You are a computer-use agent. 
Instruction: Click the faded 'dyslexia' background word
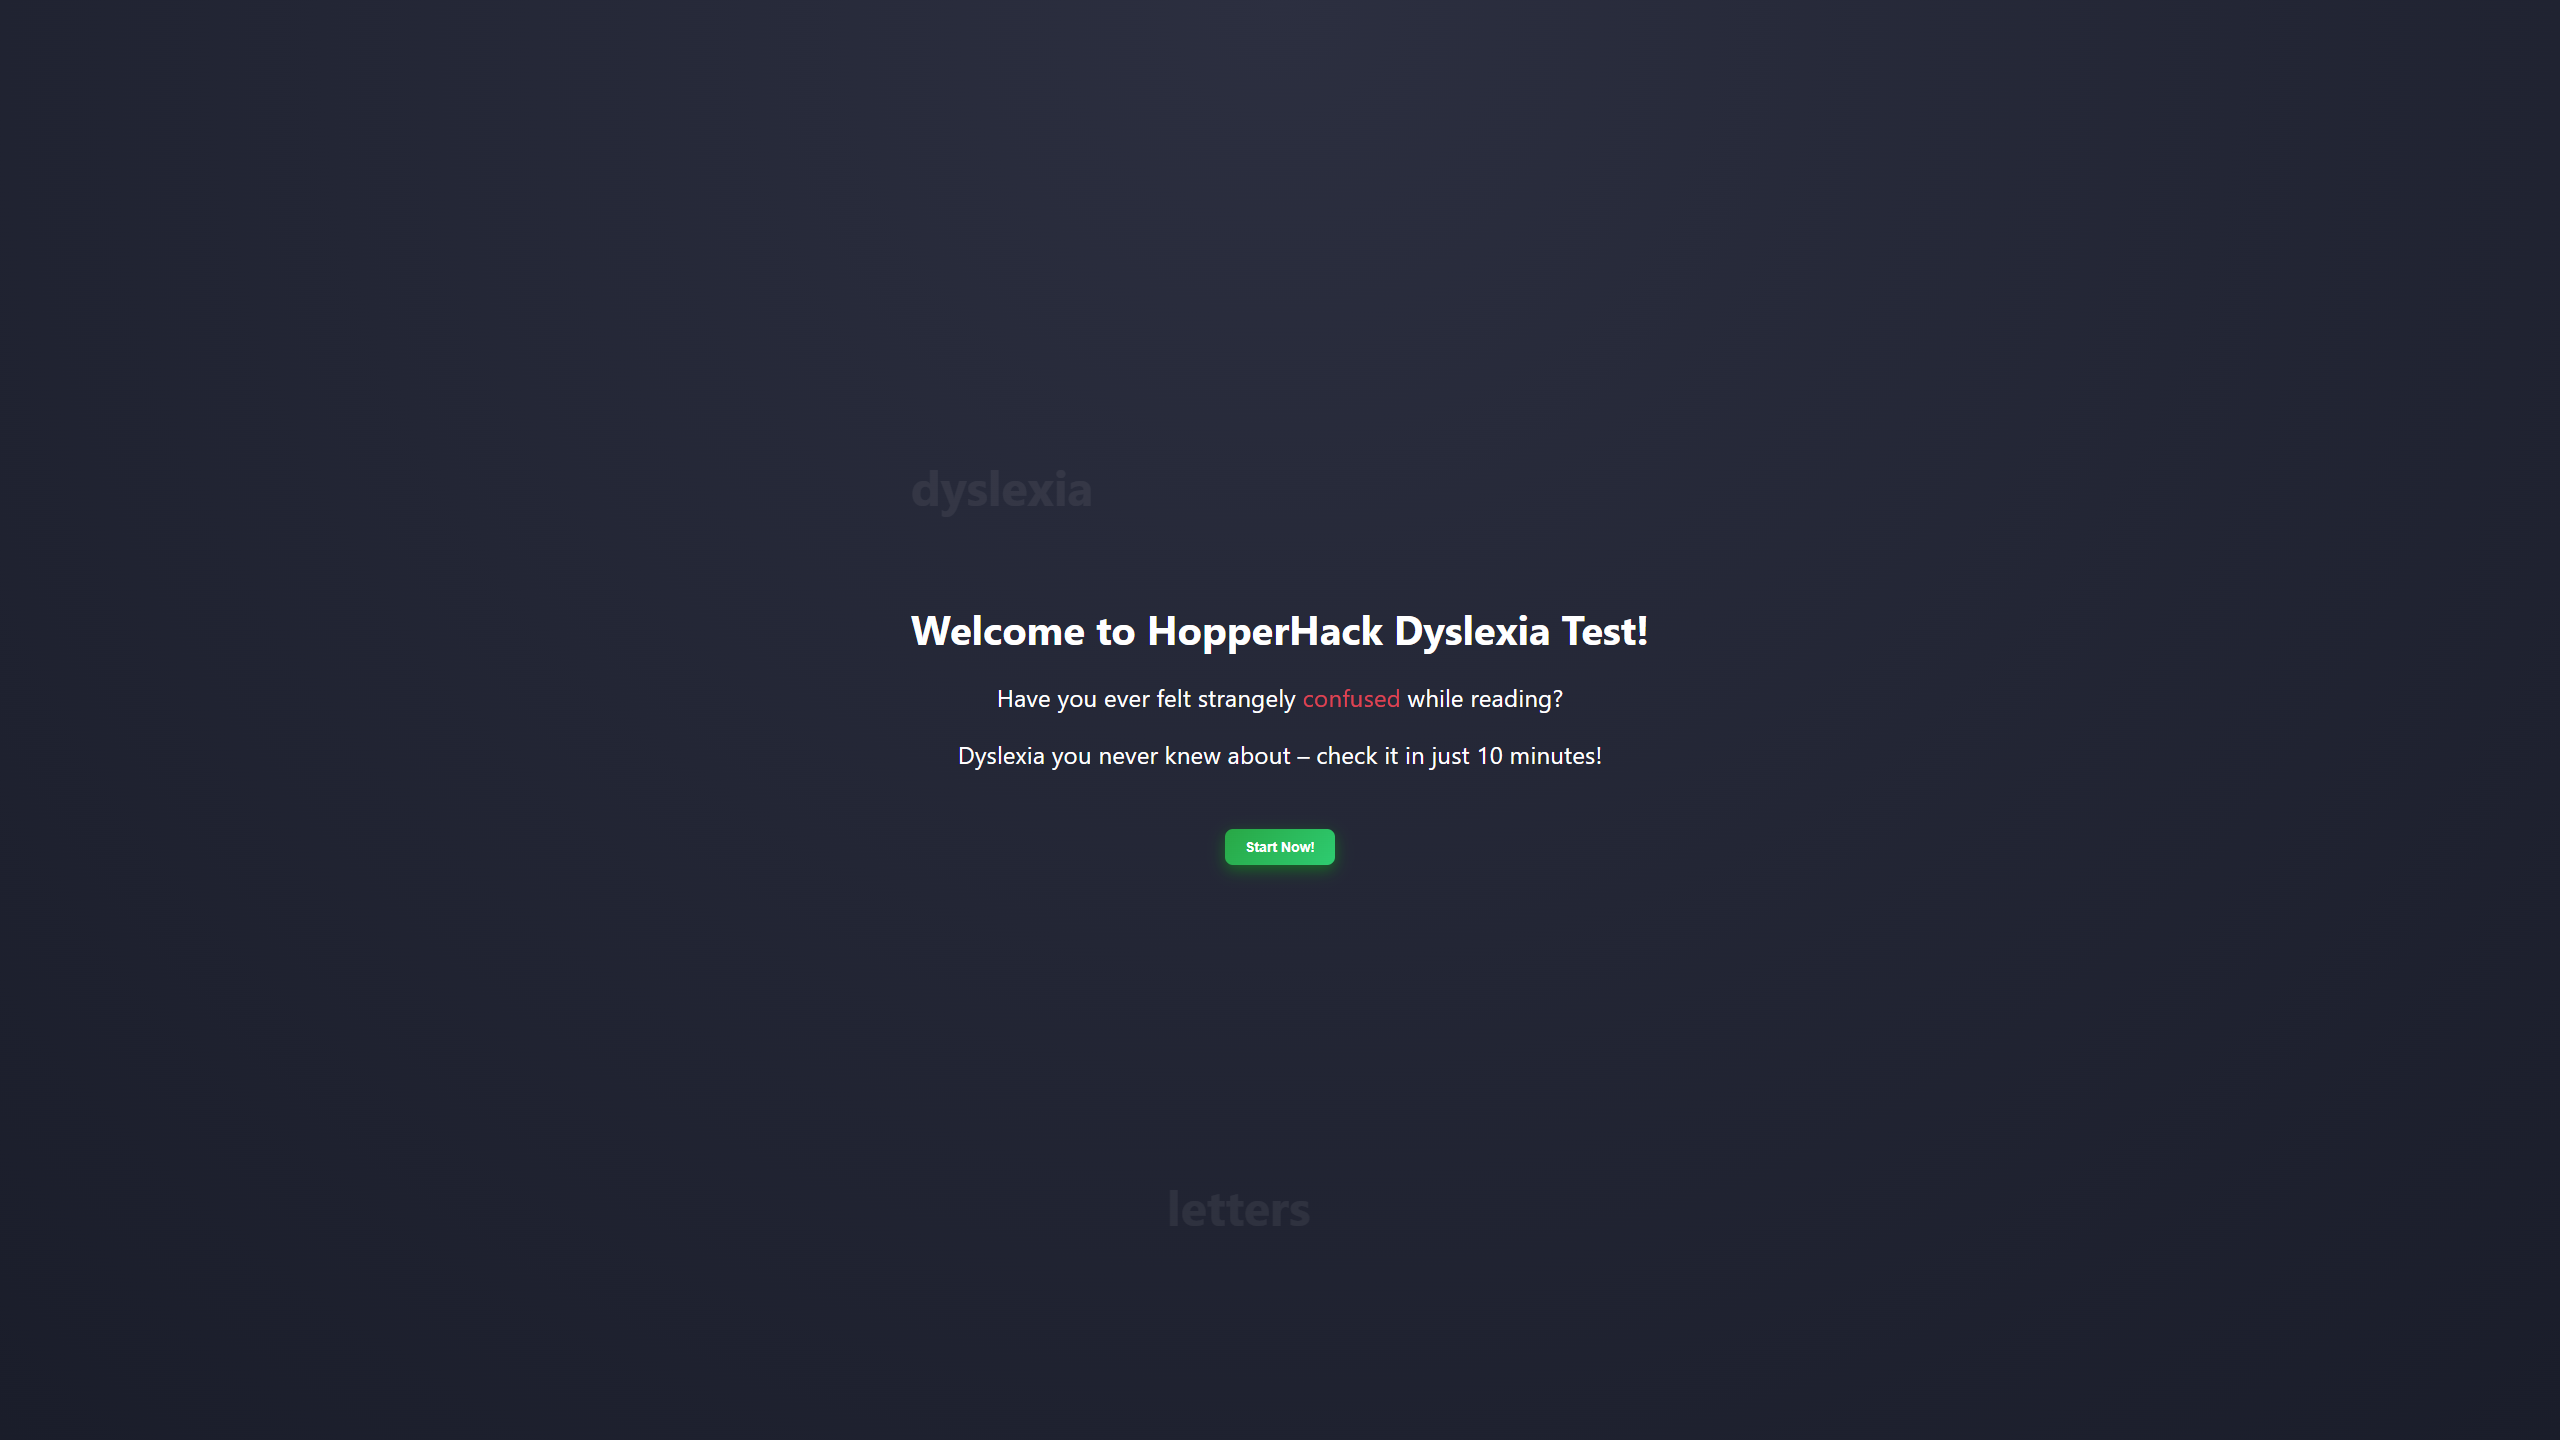[1001, 490]
